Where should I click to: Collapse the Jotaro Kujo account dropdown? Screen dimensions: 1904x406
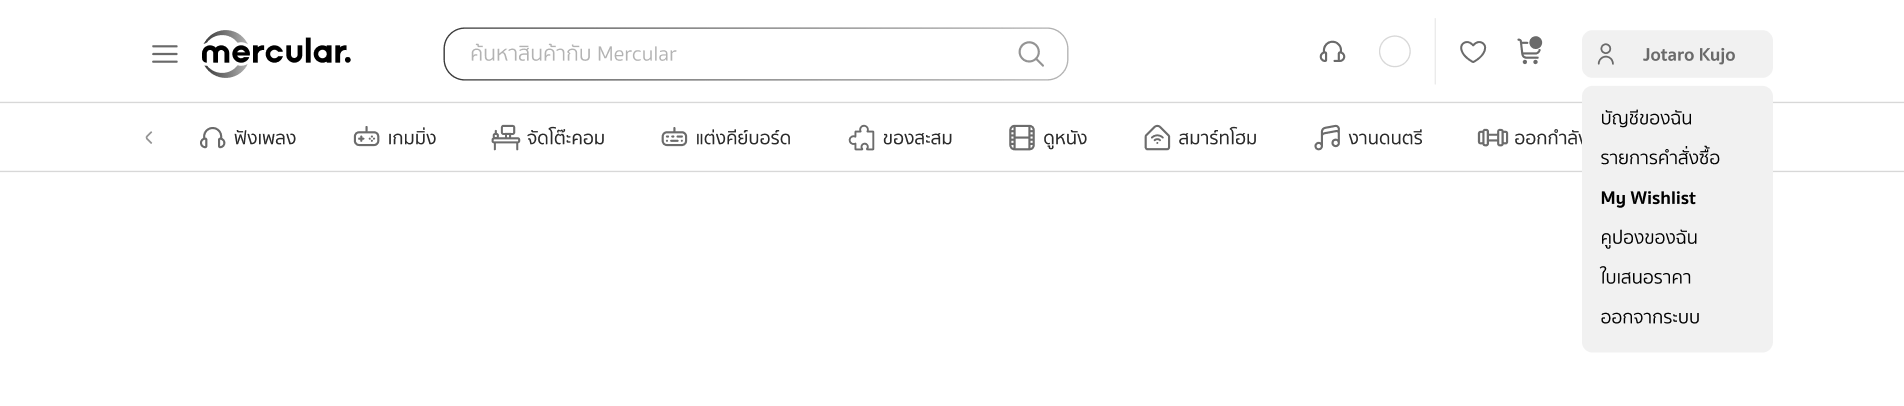pos(1677,54)
